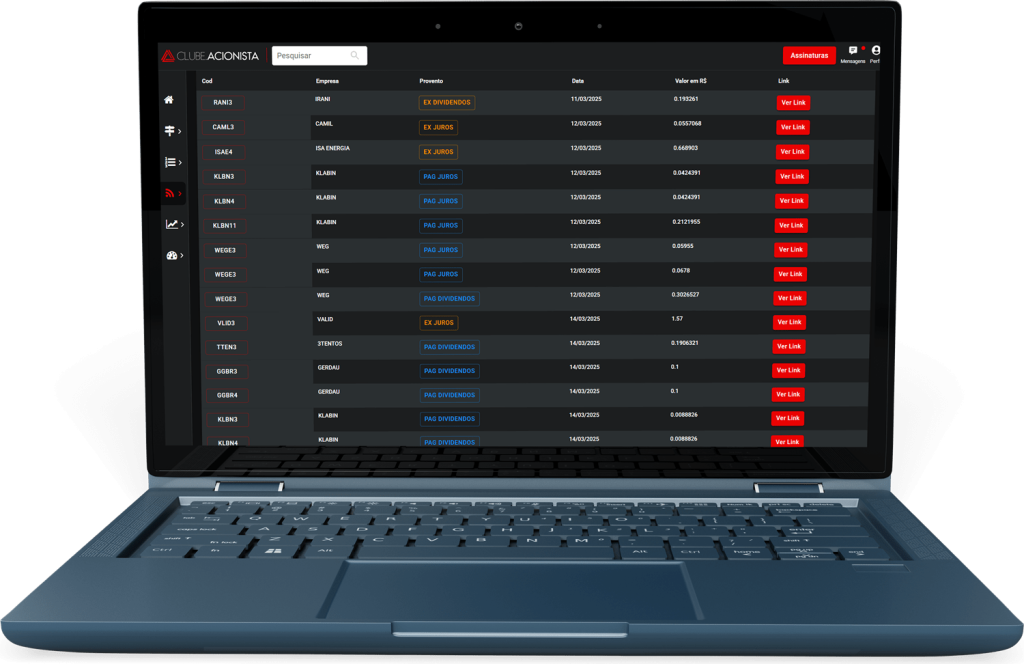This screenshot has width=1024, height=664.
Task: Expand the chevron beside chart icon
Action: coord(182,225)
